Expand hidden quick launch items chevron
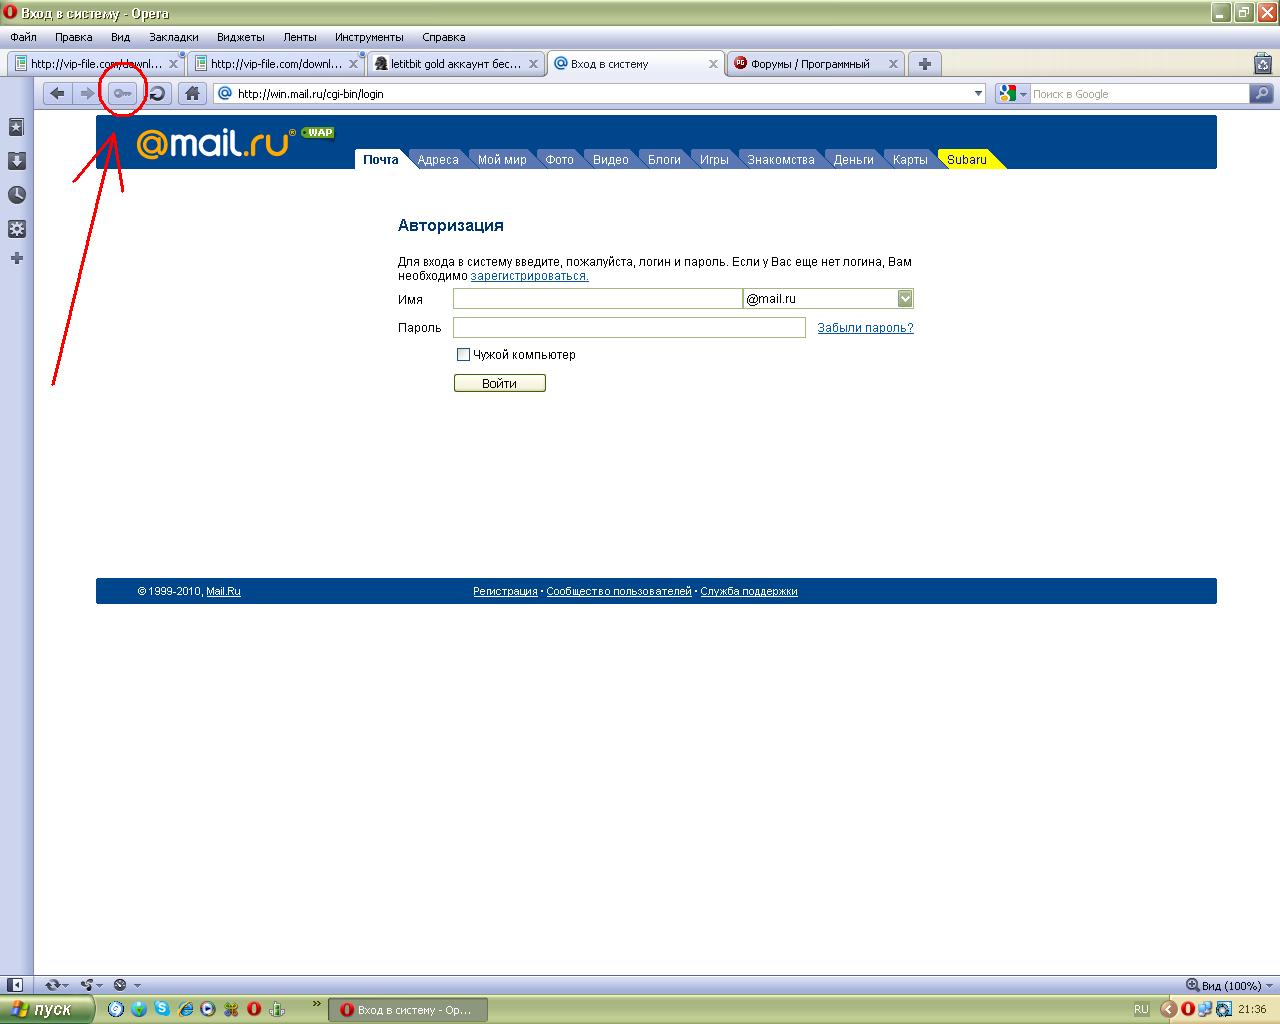Viewport: 1280px width, 1024px height. point(317,1003)
